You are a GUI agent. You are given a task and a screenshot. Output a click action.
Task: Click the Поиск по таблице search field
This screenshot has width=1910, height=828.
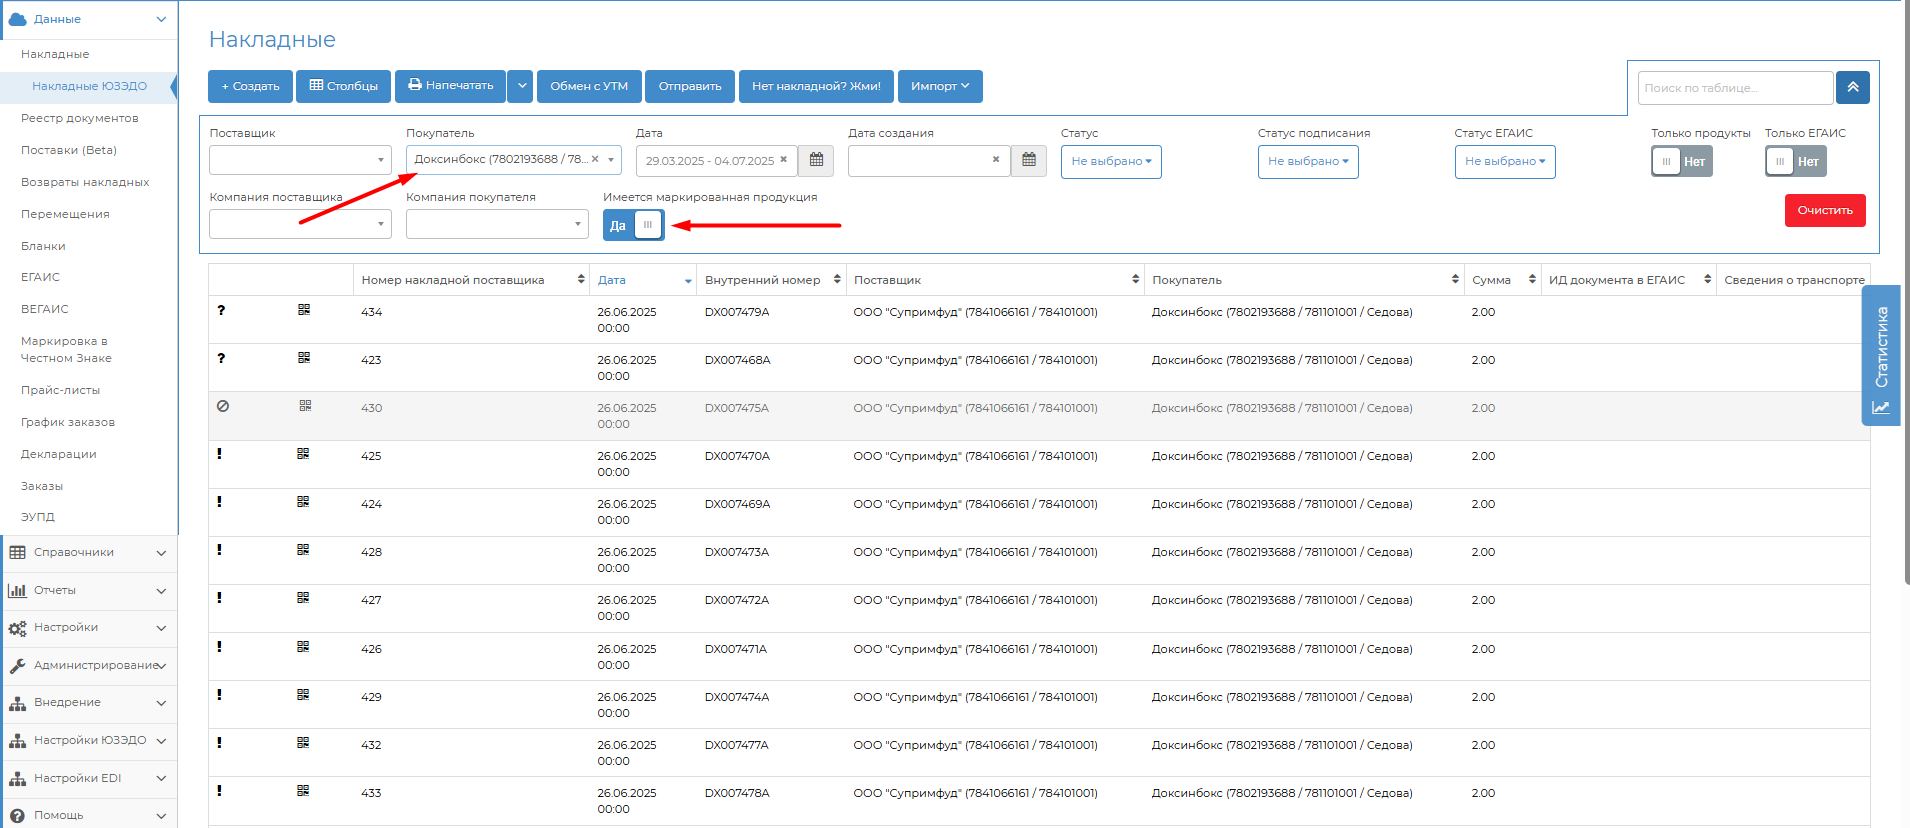tap(1734, 88)
